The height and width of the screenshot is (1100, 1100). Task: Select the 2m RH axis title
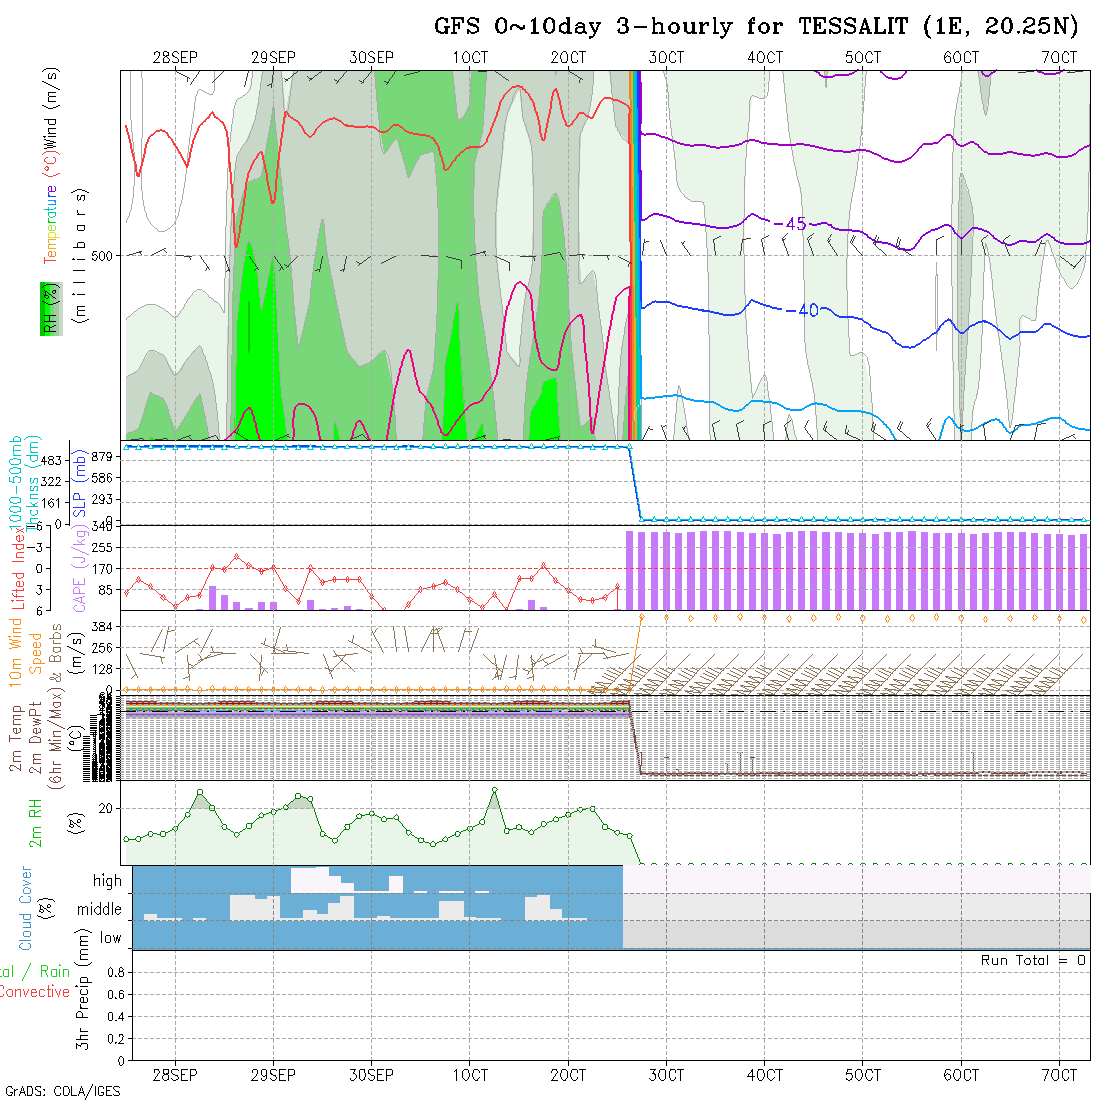point(36,823)
